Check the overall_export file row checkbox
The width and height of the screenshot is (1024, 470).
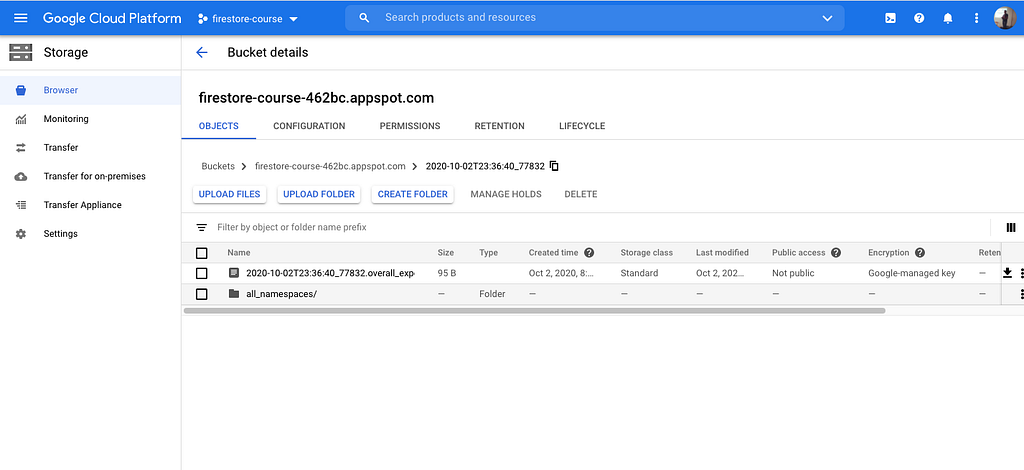click(x=202, y=273)
